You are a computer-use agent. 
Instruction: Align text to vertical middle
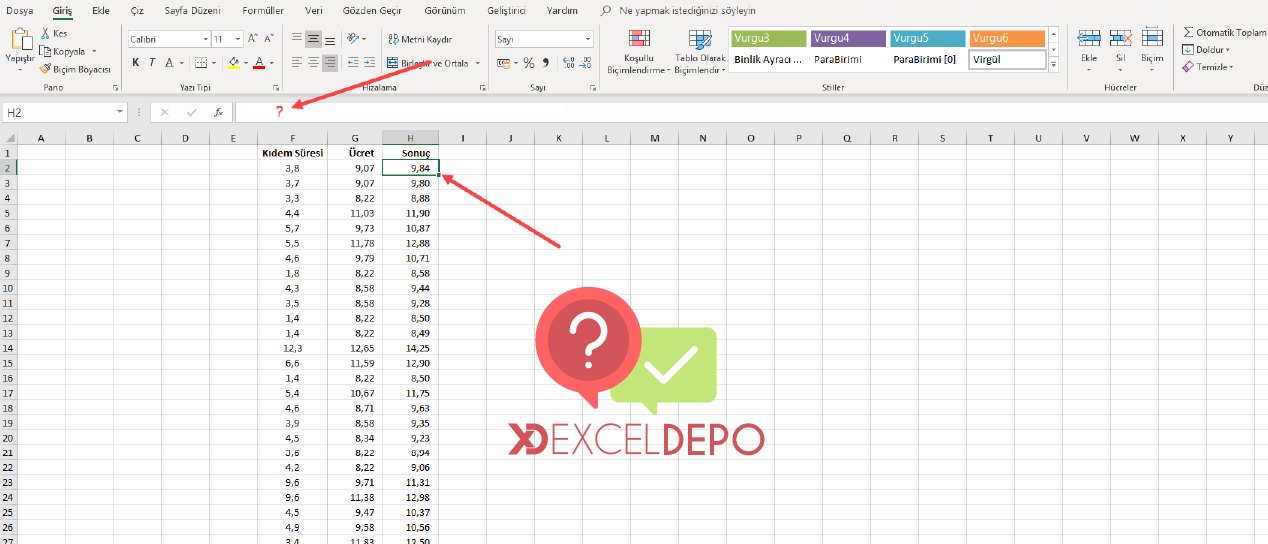314,39
